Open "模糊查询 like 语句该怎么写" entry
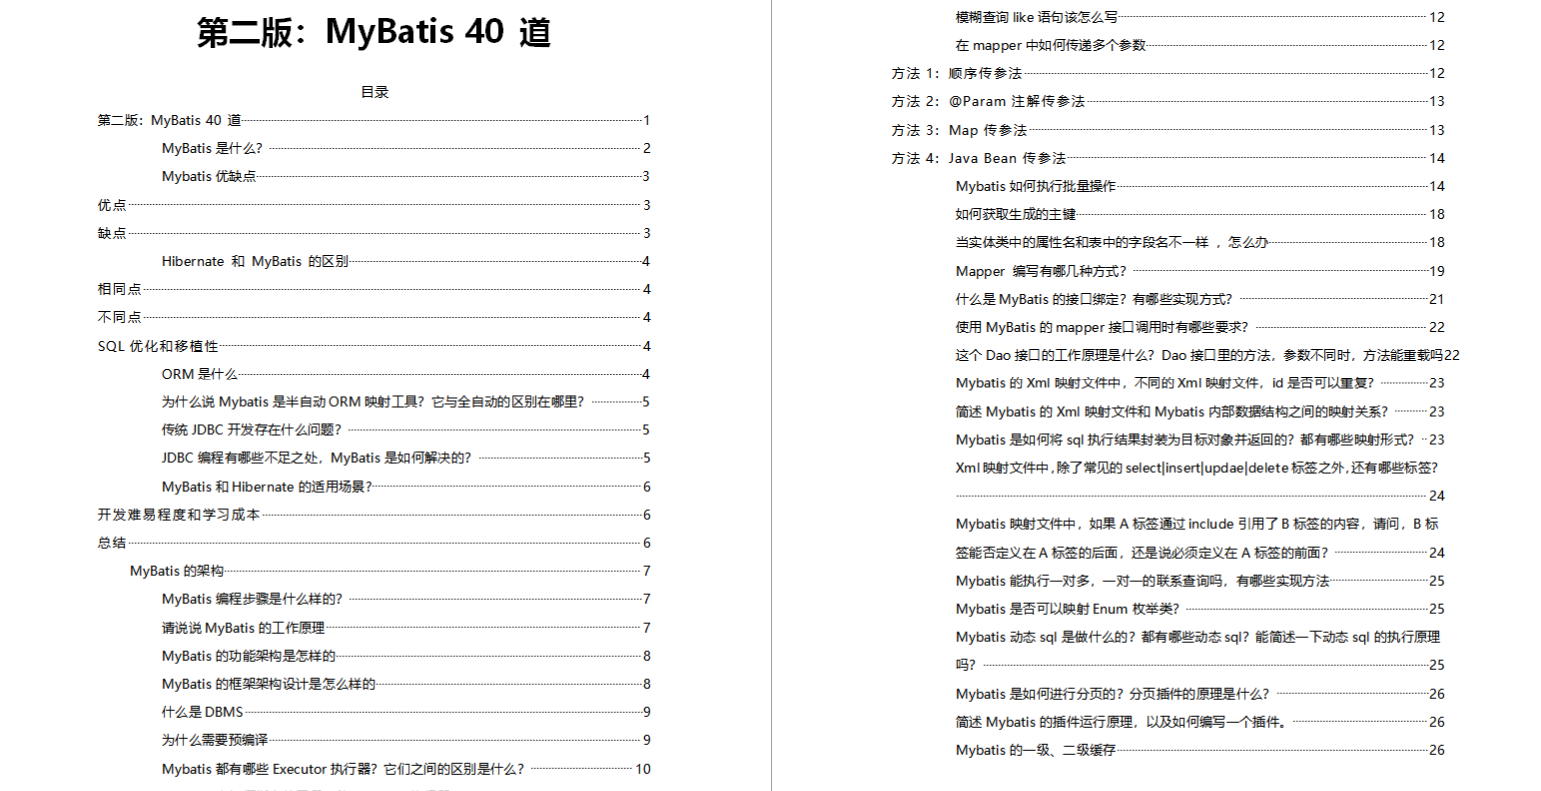The image size is (1541, 791). point(1035,16)
